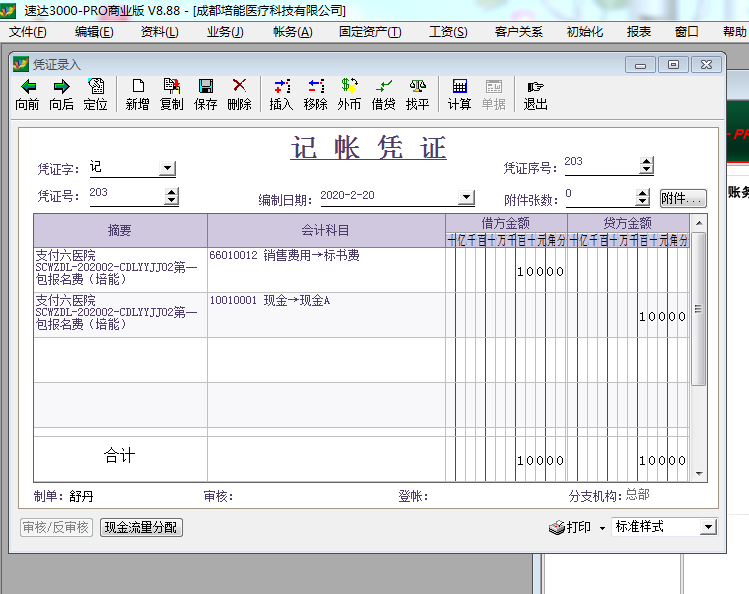Click the 向后 (next voucher) arrow icon

[62, 86]
